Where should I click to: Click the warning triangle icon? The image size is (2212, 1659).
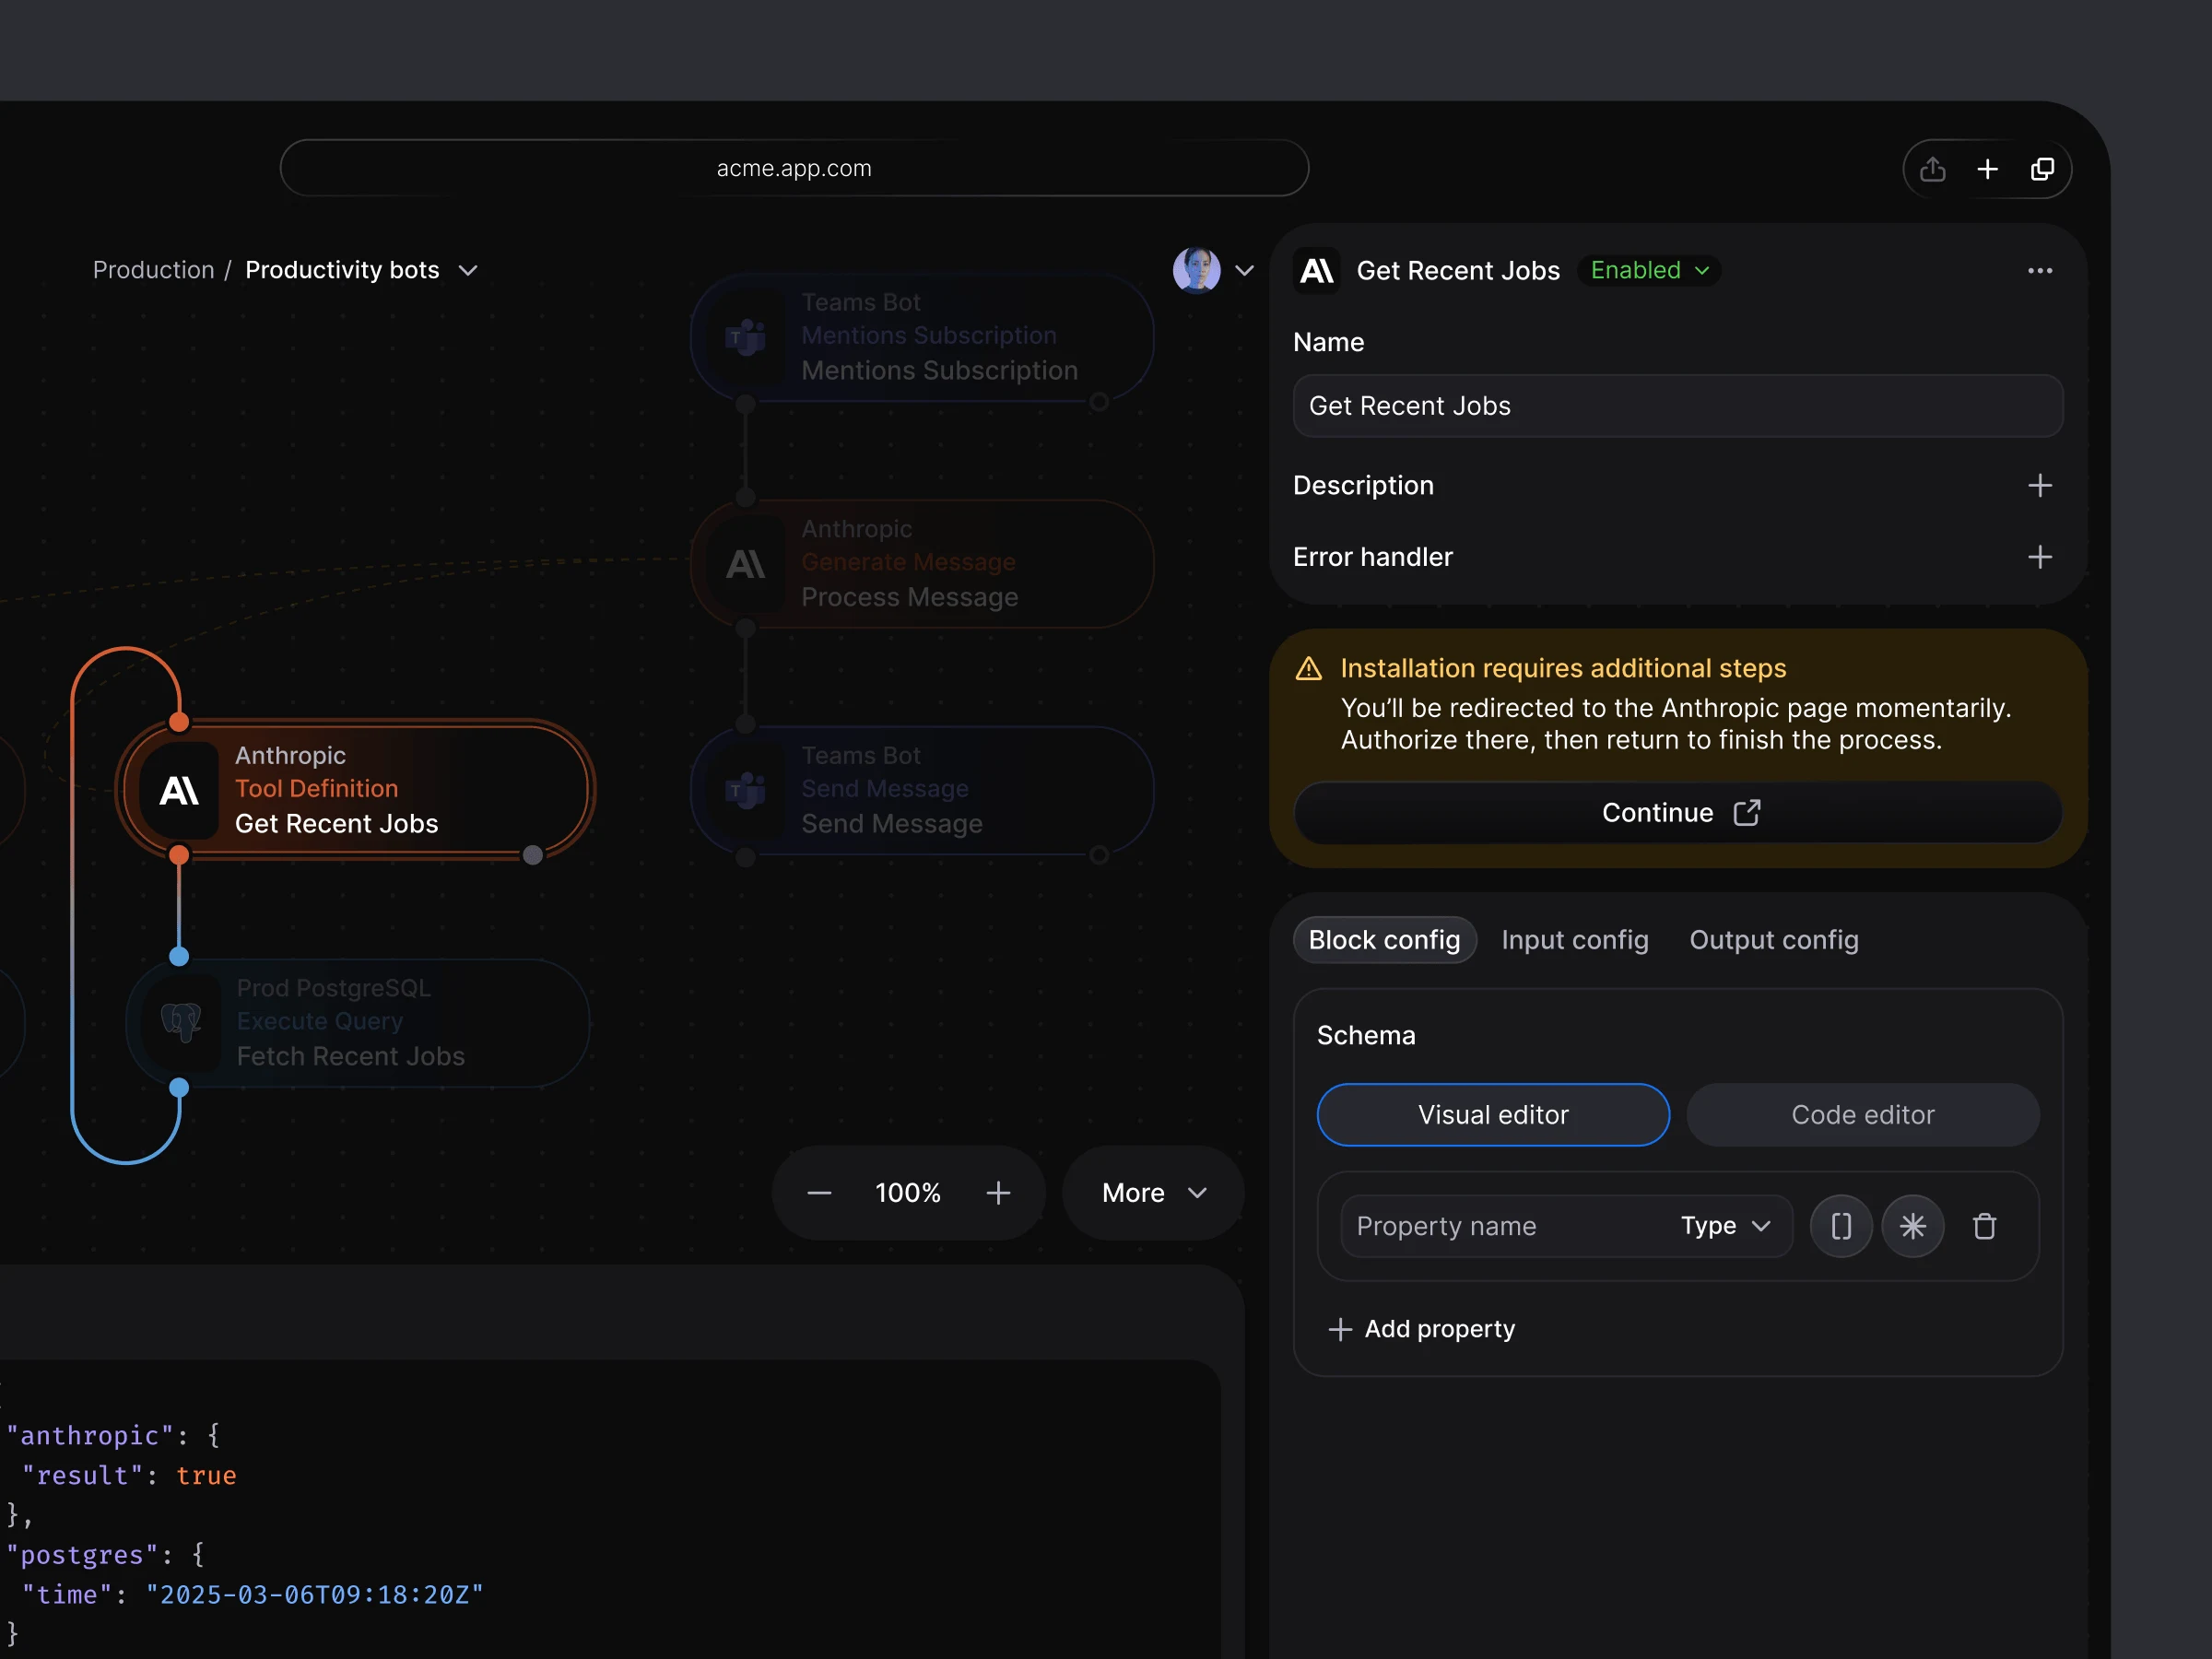[1308, 668]
